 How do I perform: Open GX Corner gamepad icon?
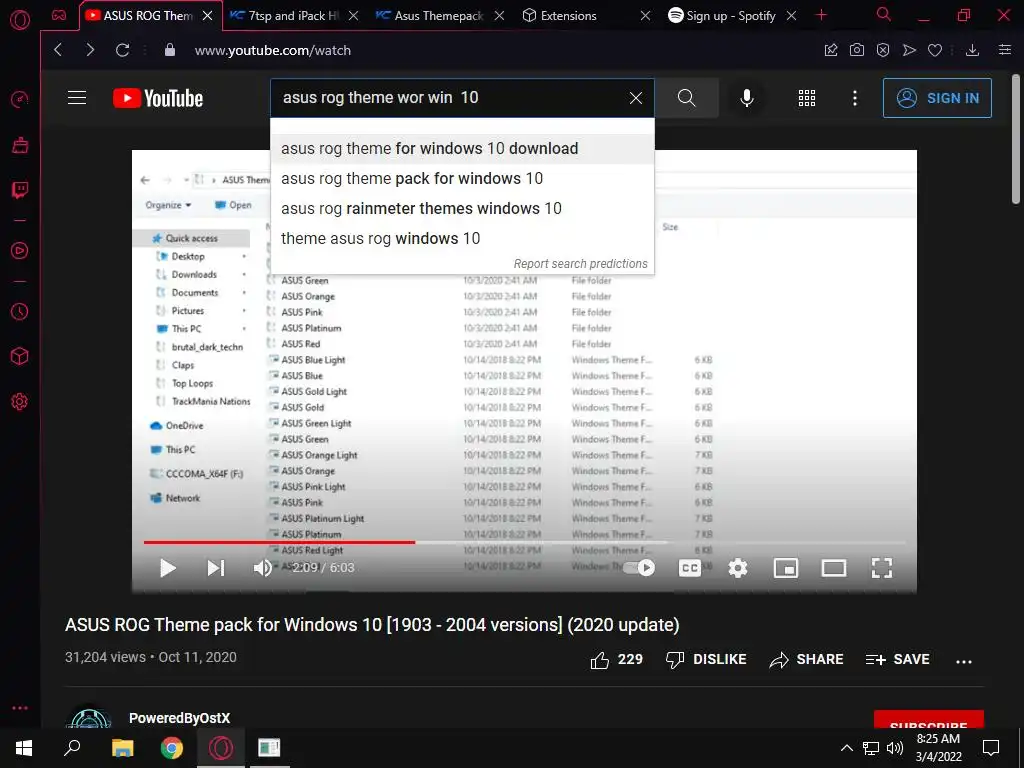(59, 16)
